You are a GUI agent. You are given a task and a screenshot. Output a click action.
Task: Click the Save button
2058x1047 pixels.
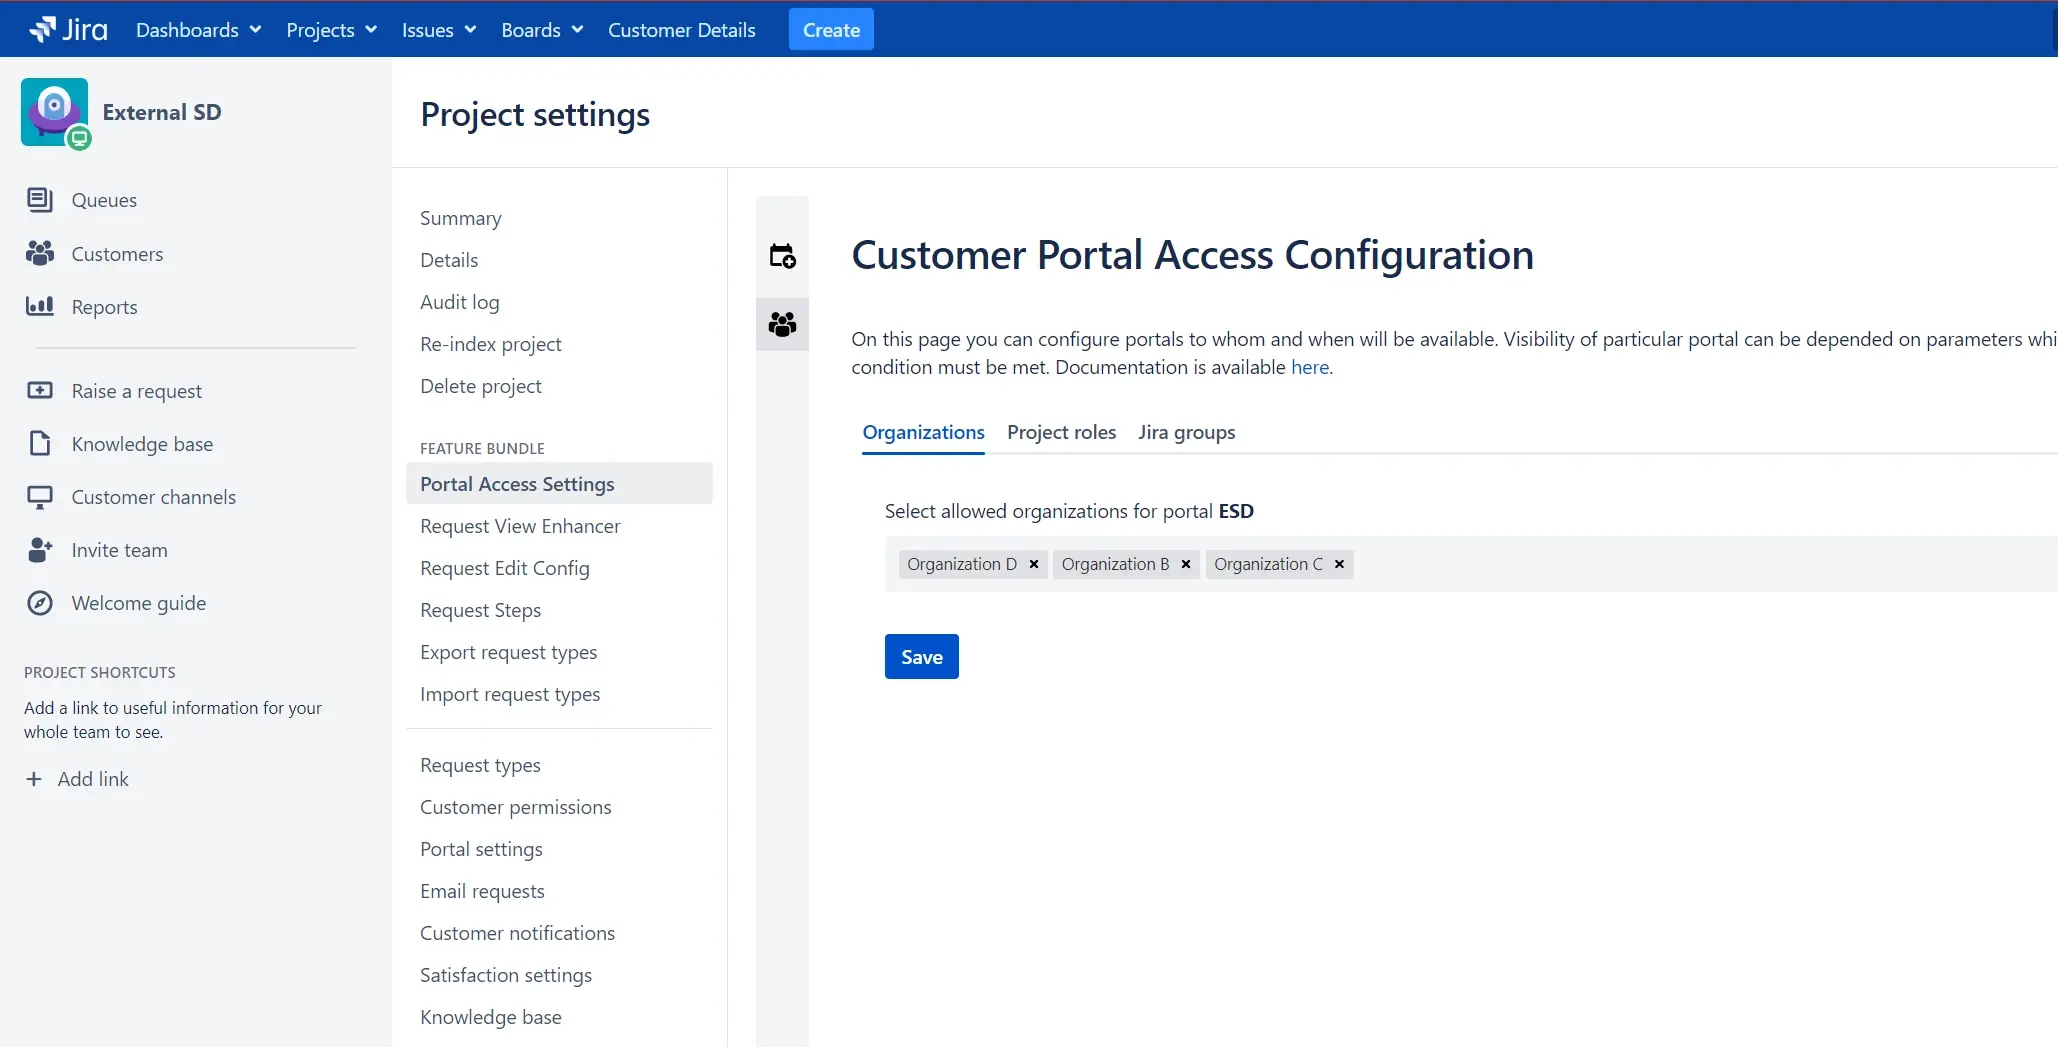click(921, 656)
